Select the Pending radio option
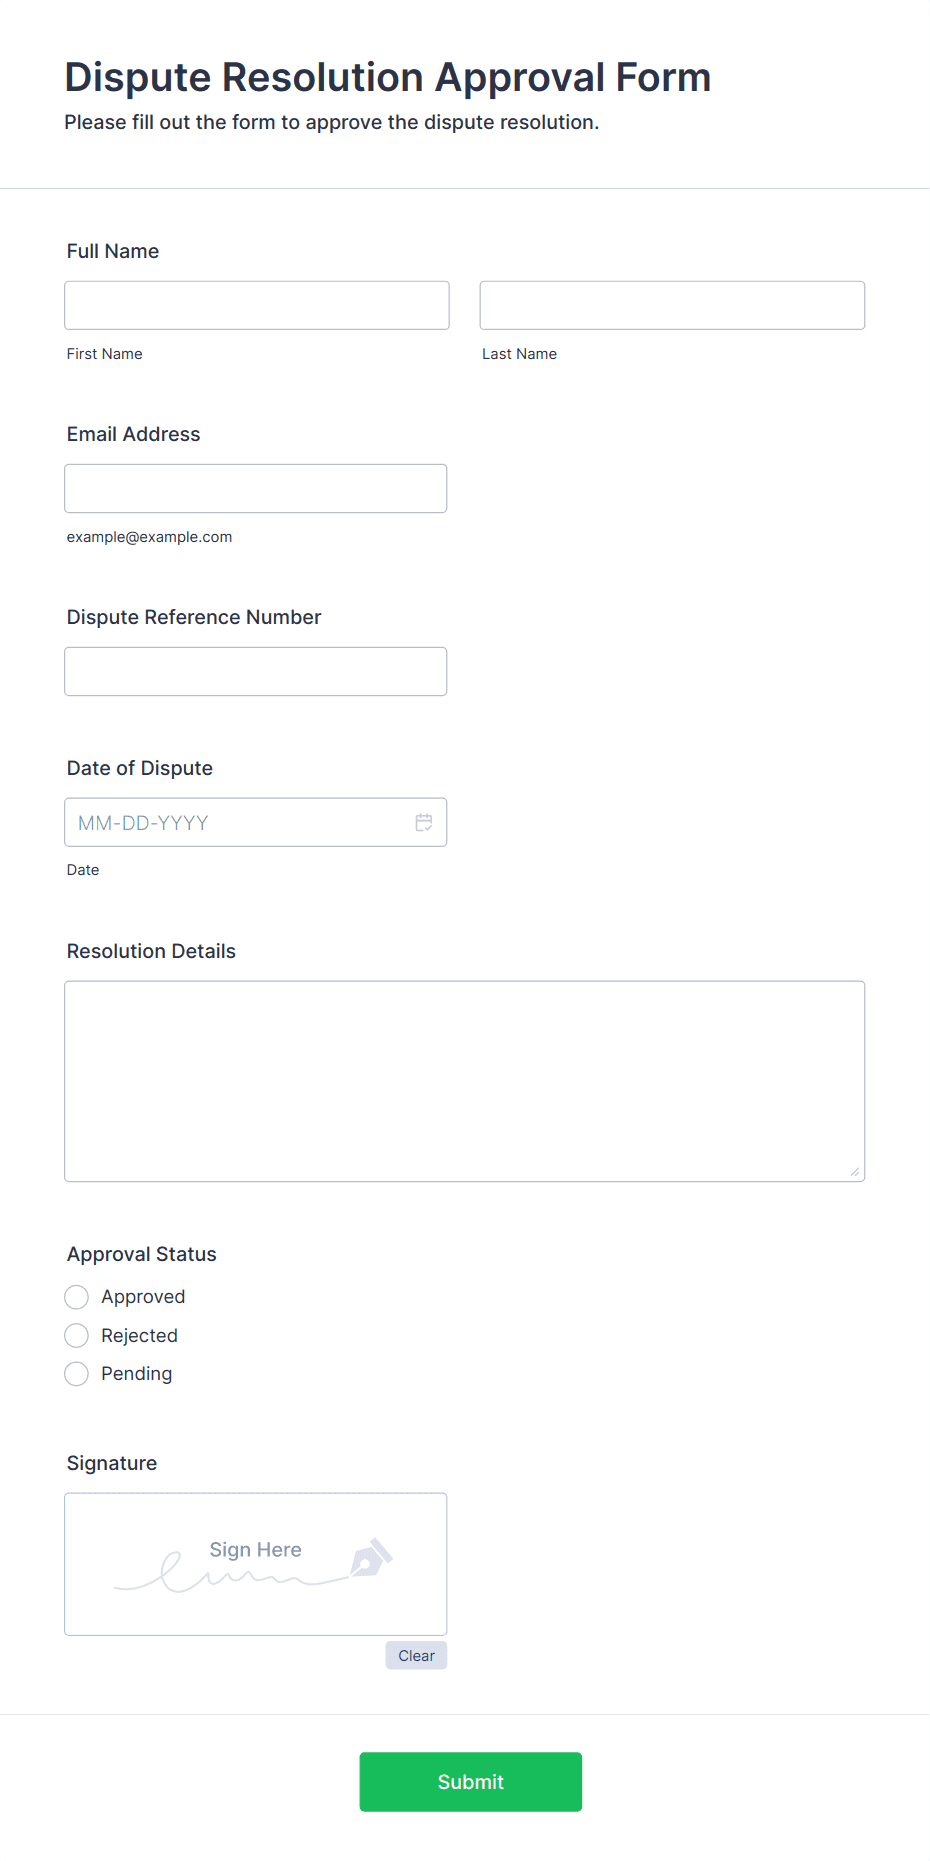This screenshot has height=1861, width=930. [77, 1374]
